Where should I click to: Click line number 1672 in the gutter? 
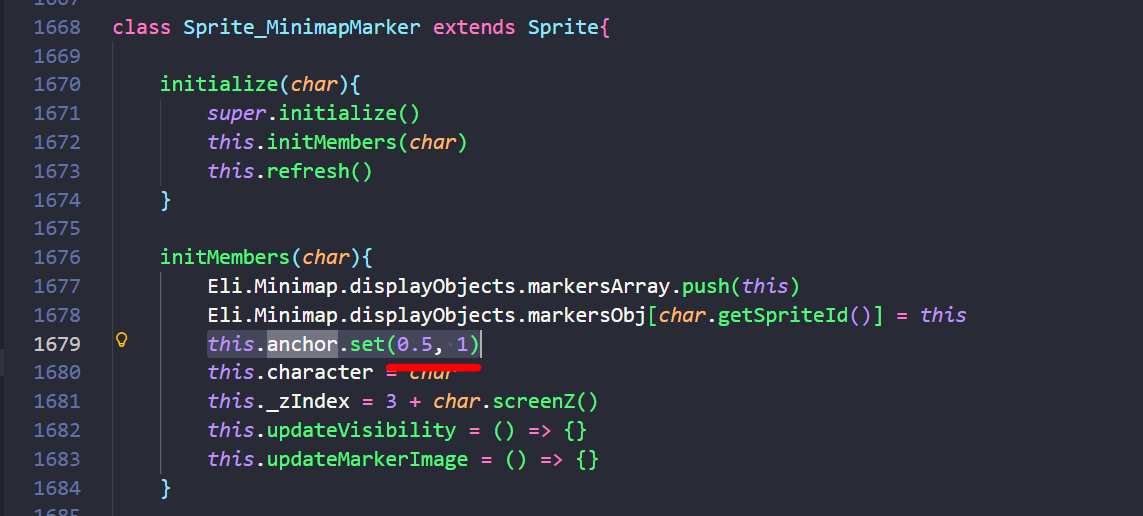58,142
